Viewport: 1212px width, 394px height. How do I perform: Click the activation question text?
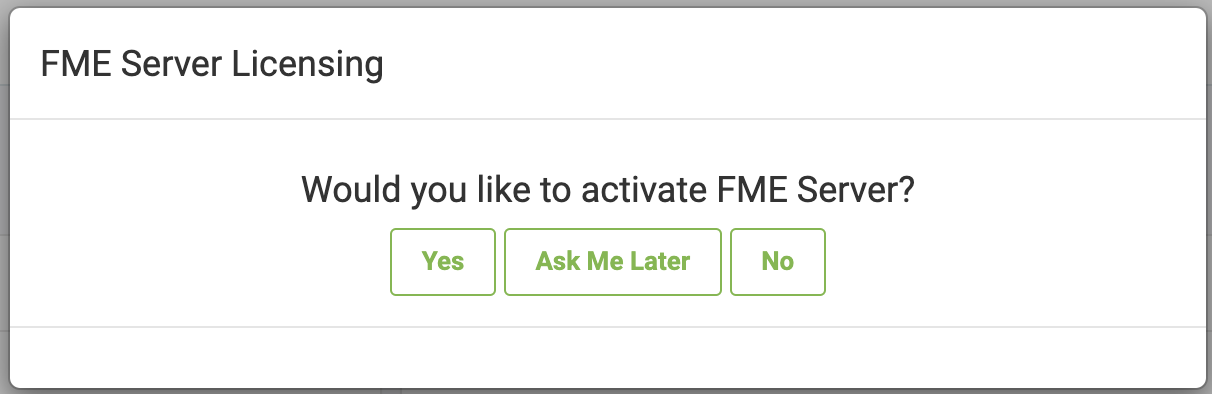[x=608, y=190]
